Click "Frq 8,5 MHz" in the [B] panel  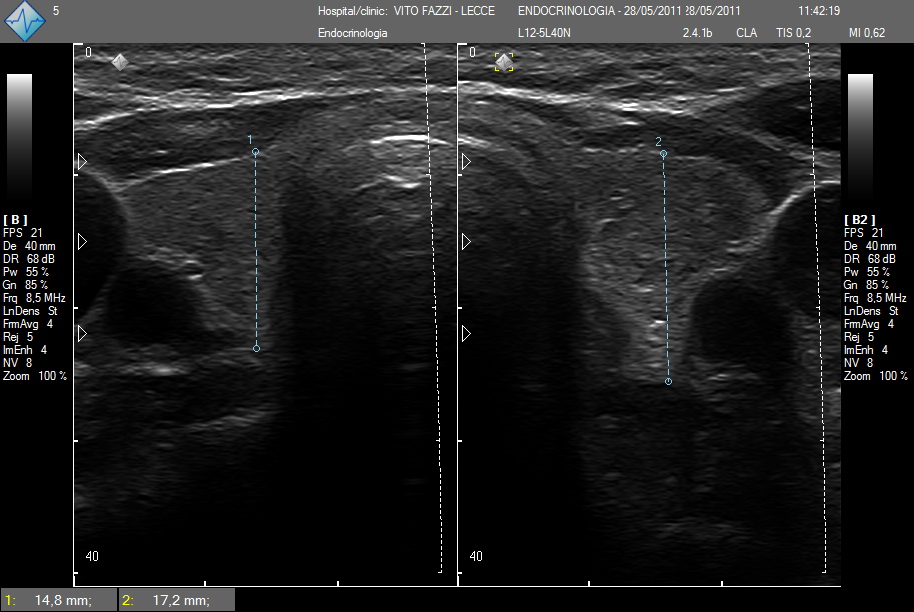pos(34,298)
